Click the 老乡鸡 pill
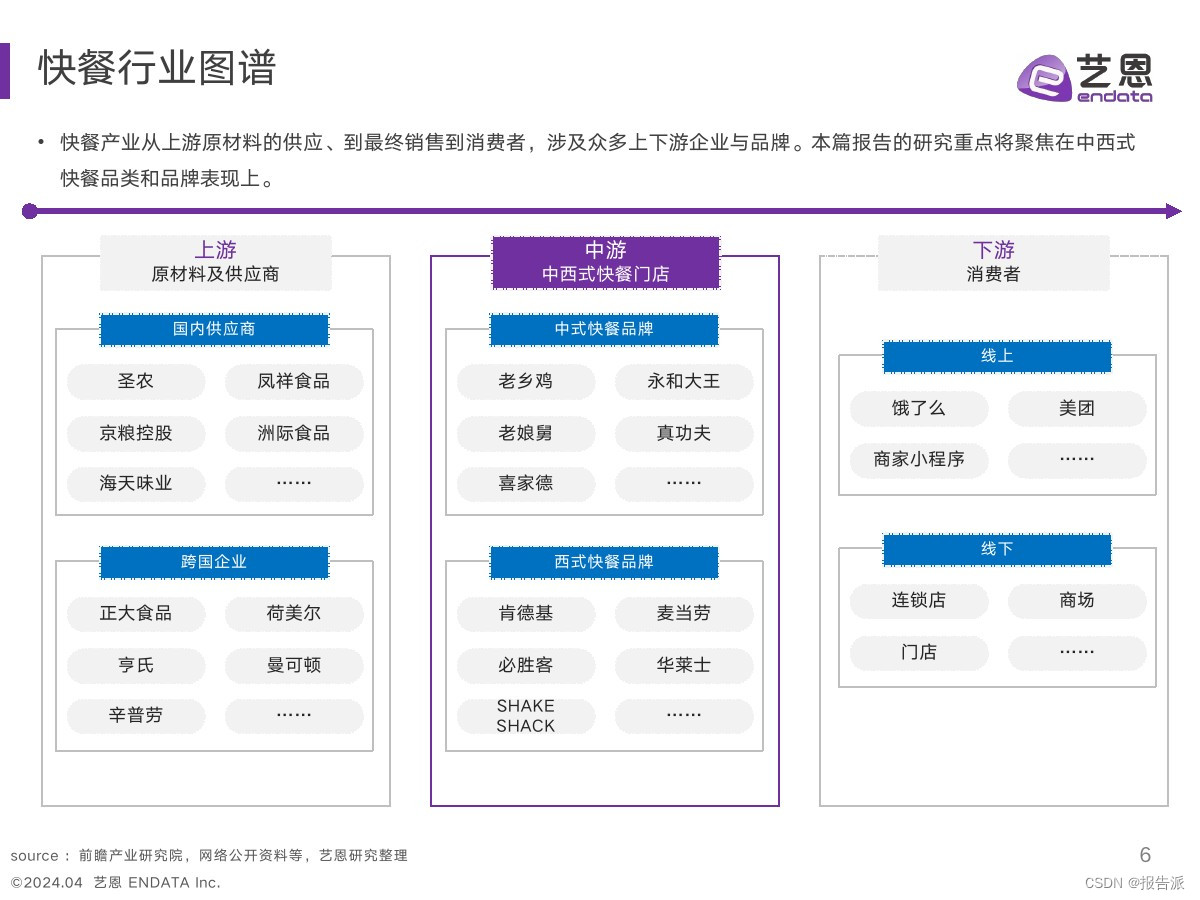Viewport: 1200px width, 900px height. [526, 382]
